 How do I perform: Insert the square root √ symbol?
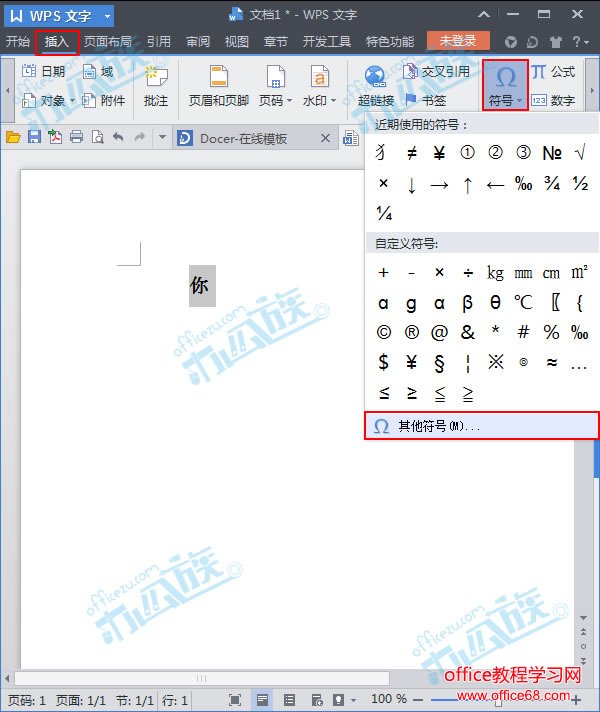coord(580,153)
